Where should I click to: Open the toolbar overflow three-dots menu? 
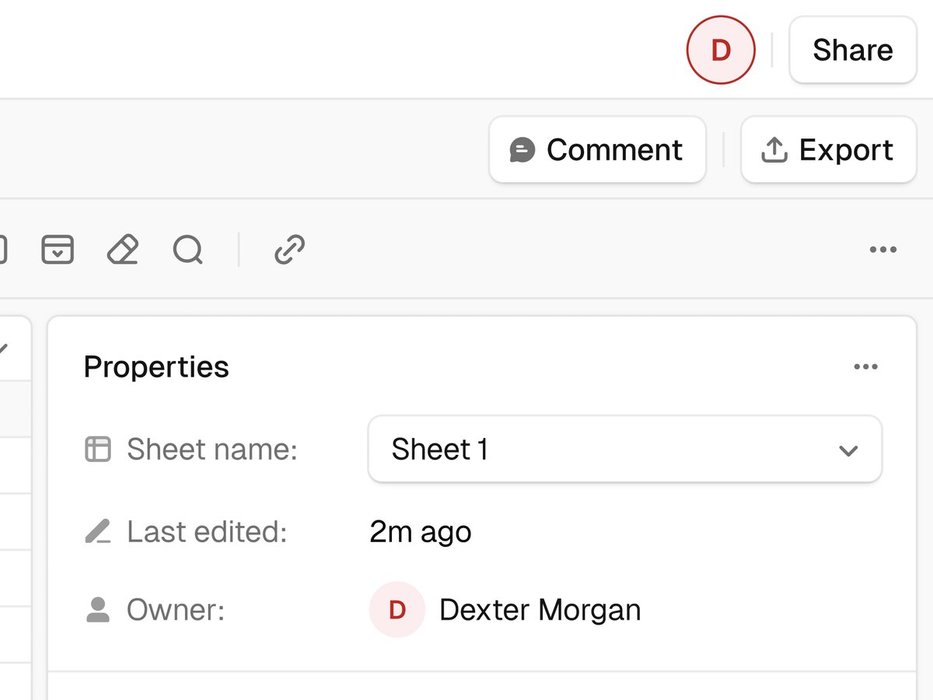pos(883,249)
